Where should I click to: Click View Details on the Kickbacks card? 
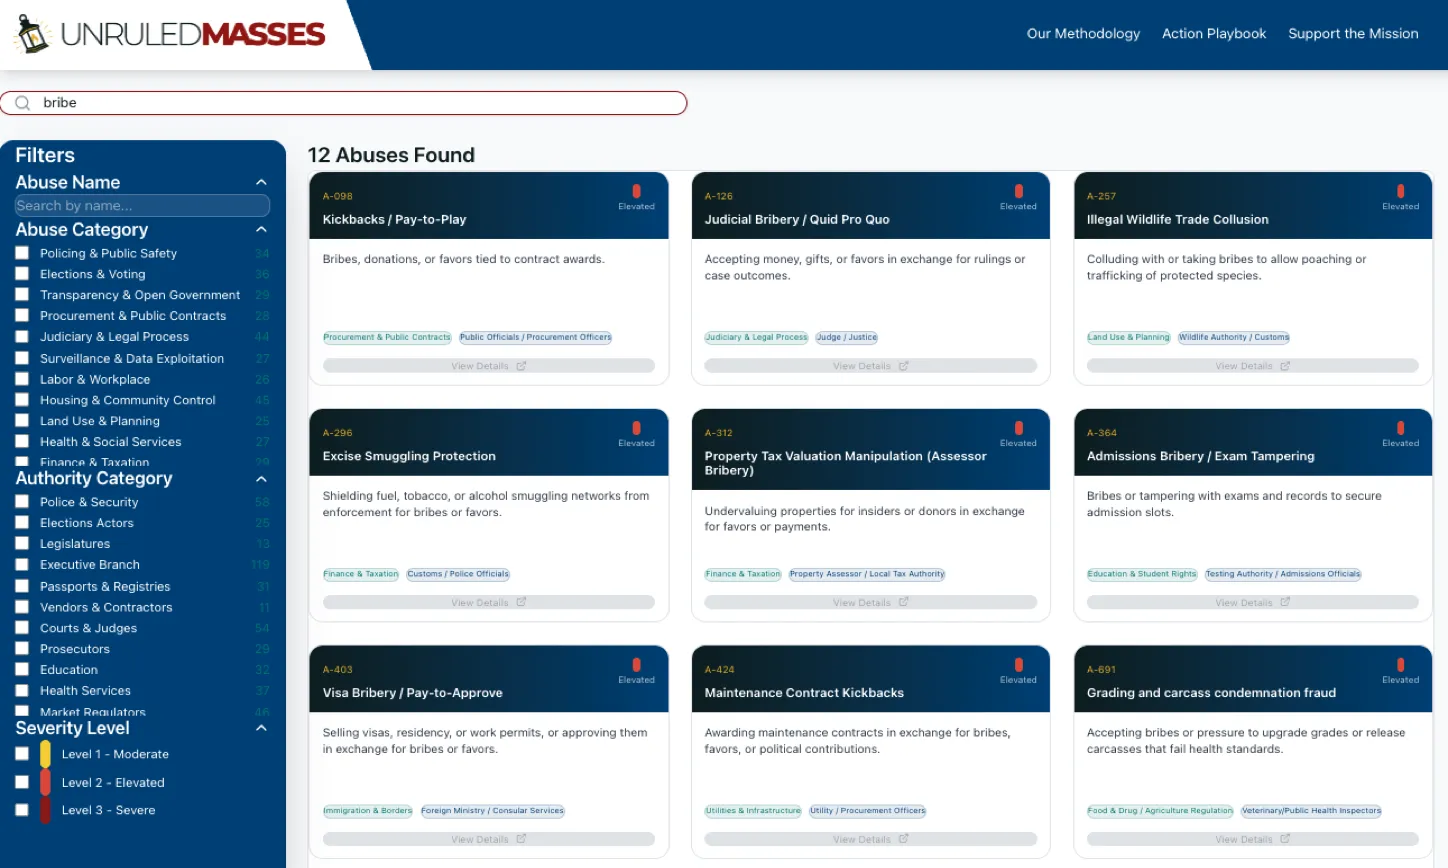click(x=488, y=365)
